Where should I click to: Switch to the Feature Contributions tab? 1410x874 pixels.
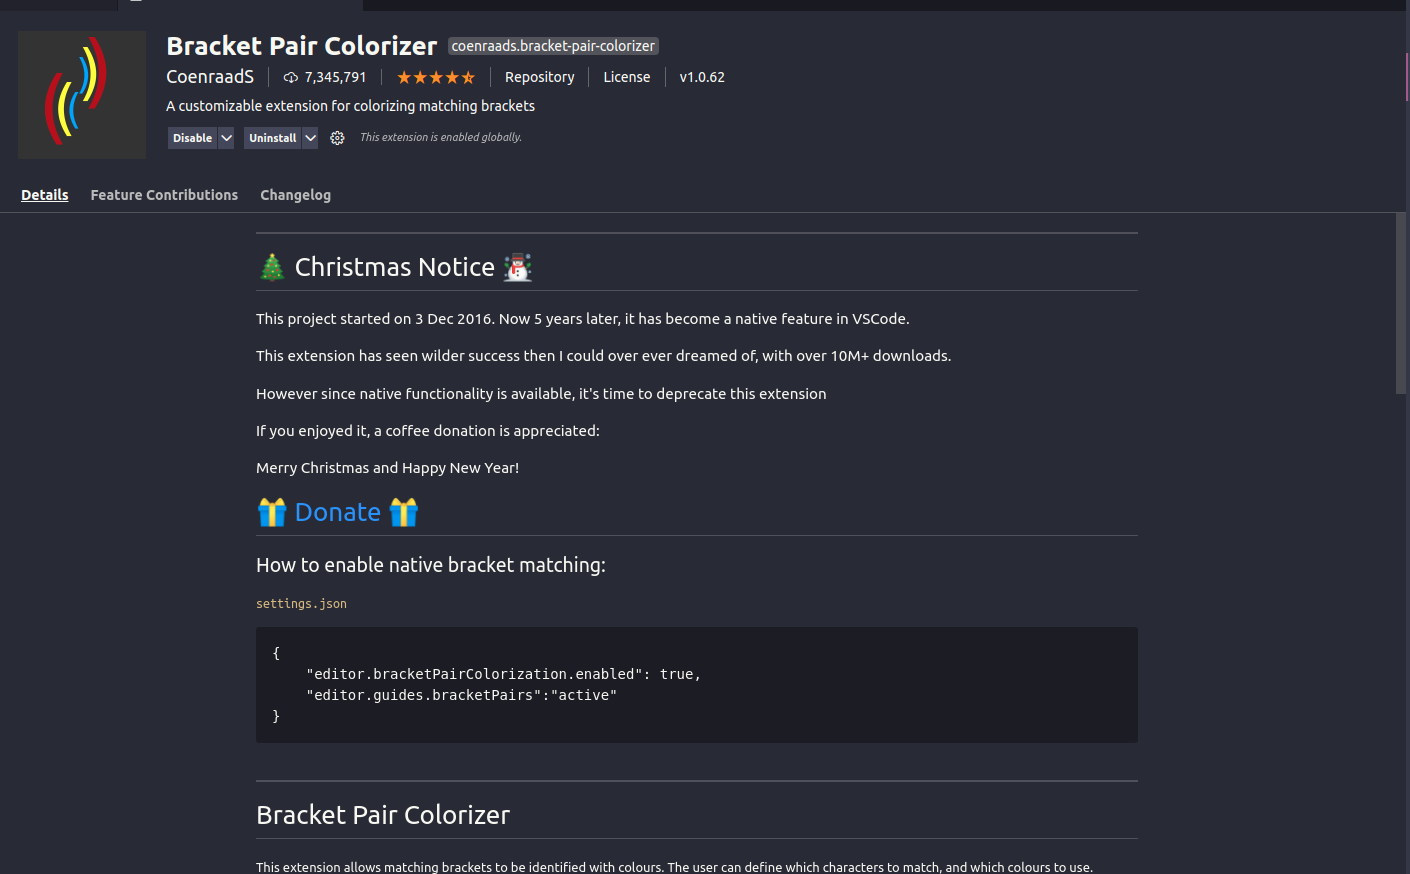(x=164, y=195)
